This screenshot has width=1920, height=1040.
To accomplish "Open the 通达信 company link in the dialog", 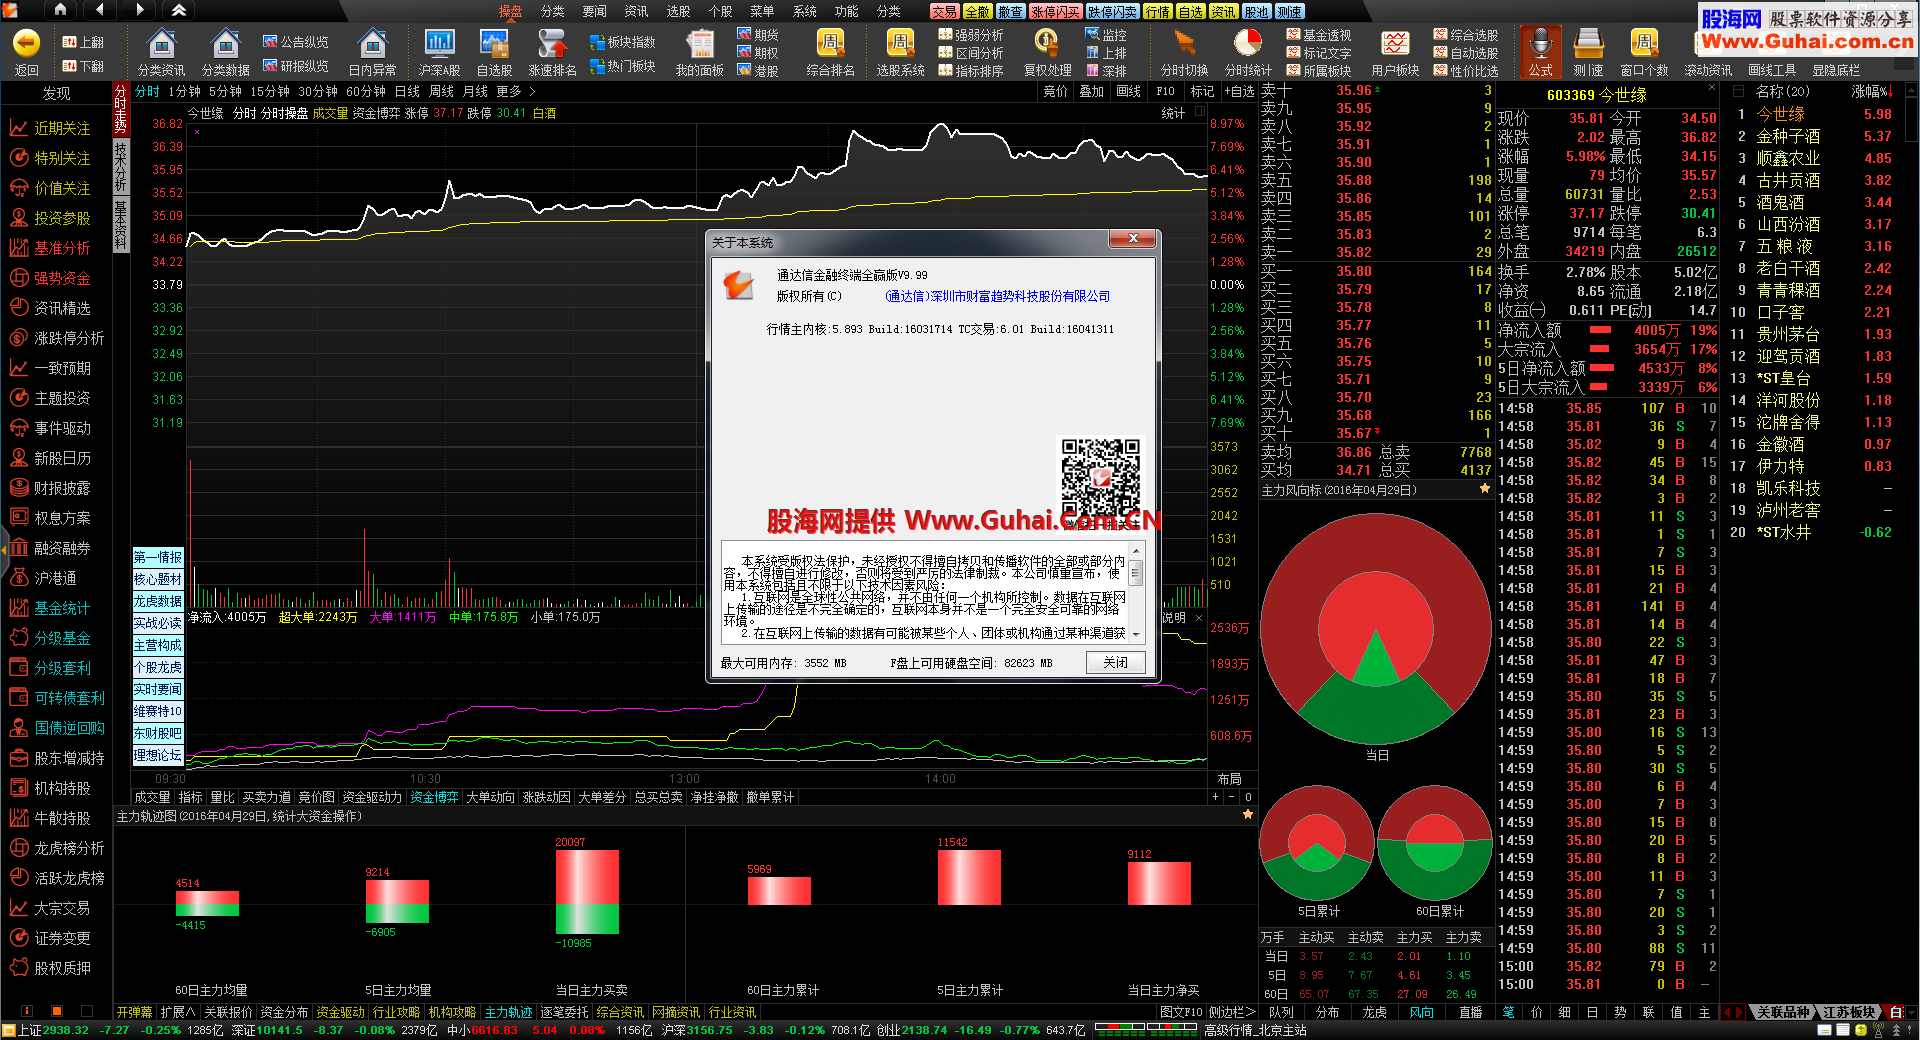I will click(997, 296).
